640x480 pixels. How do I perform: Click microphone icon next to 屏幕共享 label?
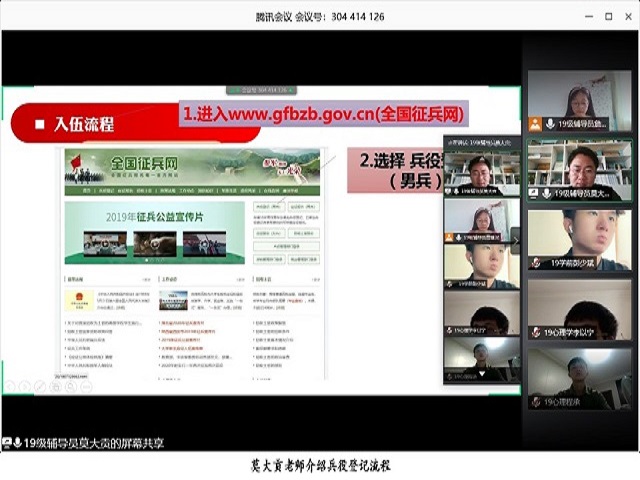click(15, 443)
